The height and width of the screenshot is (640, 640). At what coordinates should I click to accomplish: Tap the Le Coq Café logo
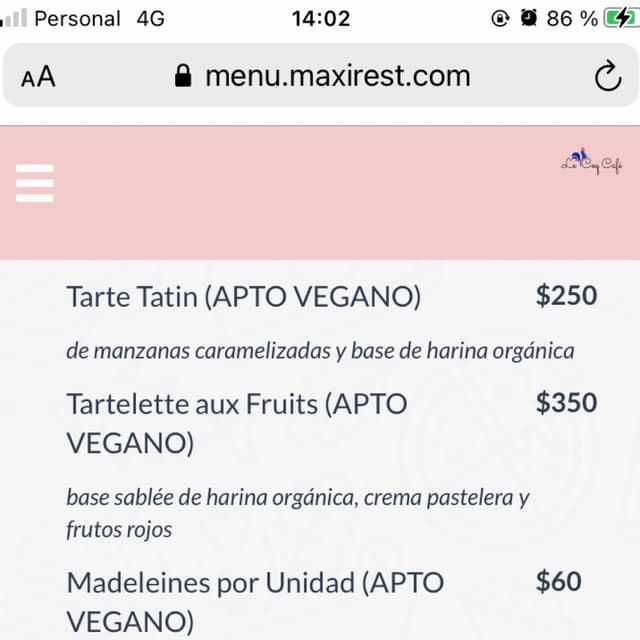[592, 162]
